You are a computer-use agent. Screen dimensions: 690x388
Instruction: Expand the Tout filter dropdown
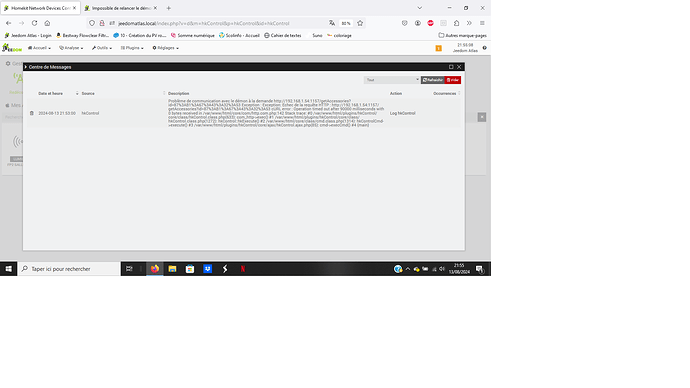(x=392, y=80)
